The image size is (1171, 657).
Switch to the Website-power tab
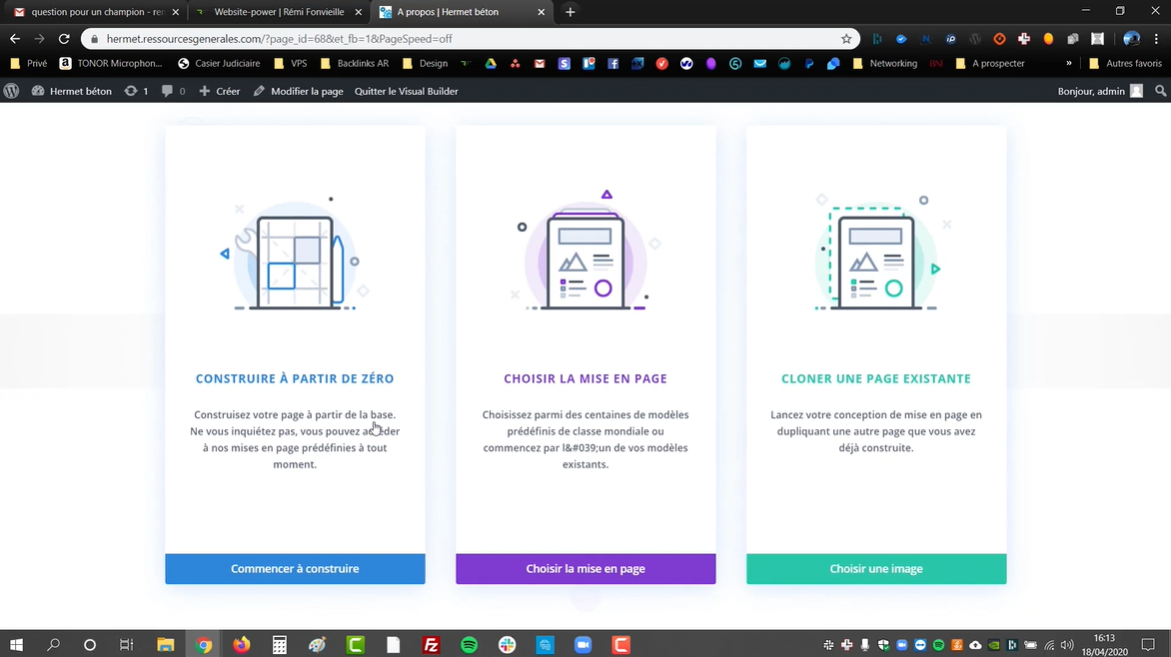point(278,12)
